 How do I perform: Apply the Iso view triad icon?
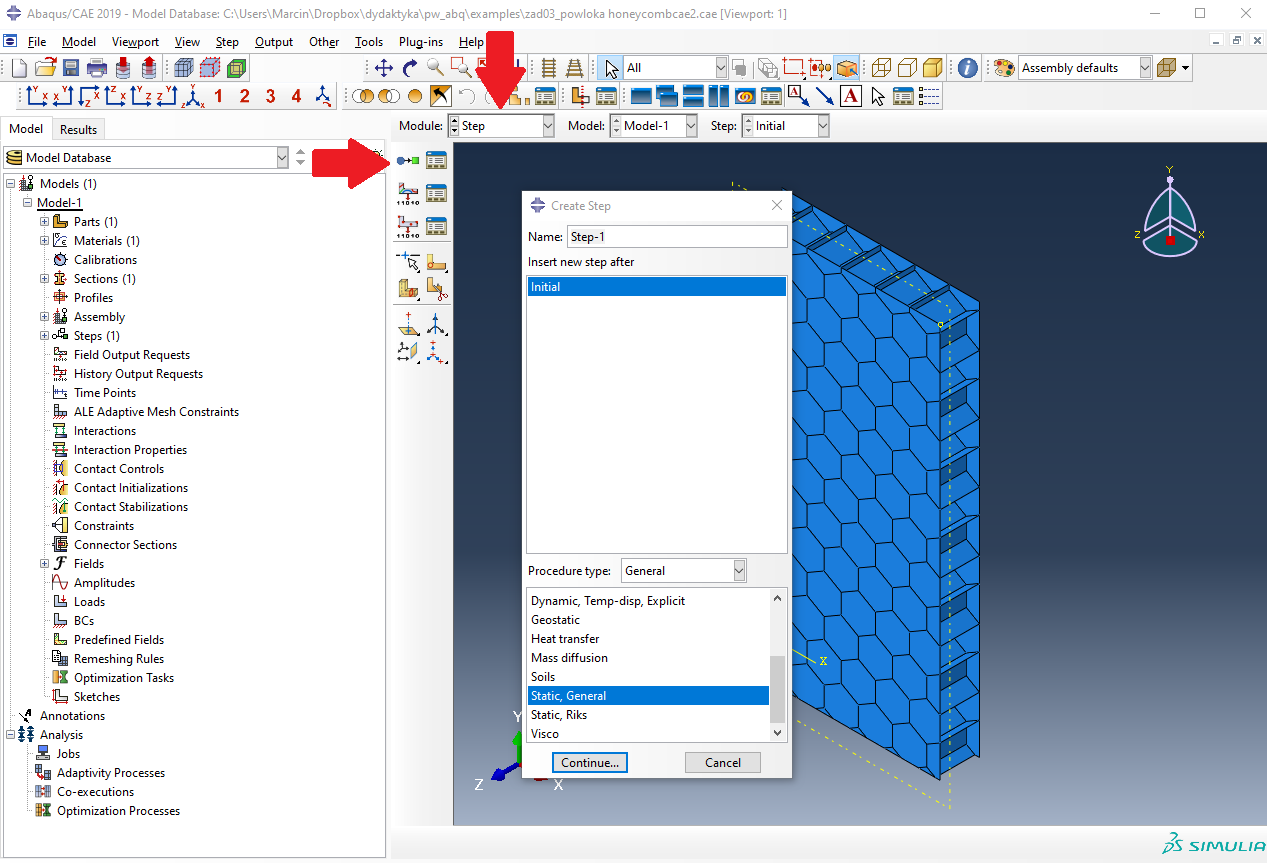(x=323, y=96)
